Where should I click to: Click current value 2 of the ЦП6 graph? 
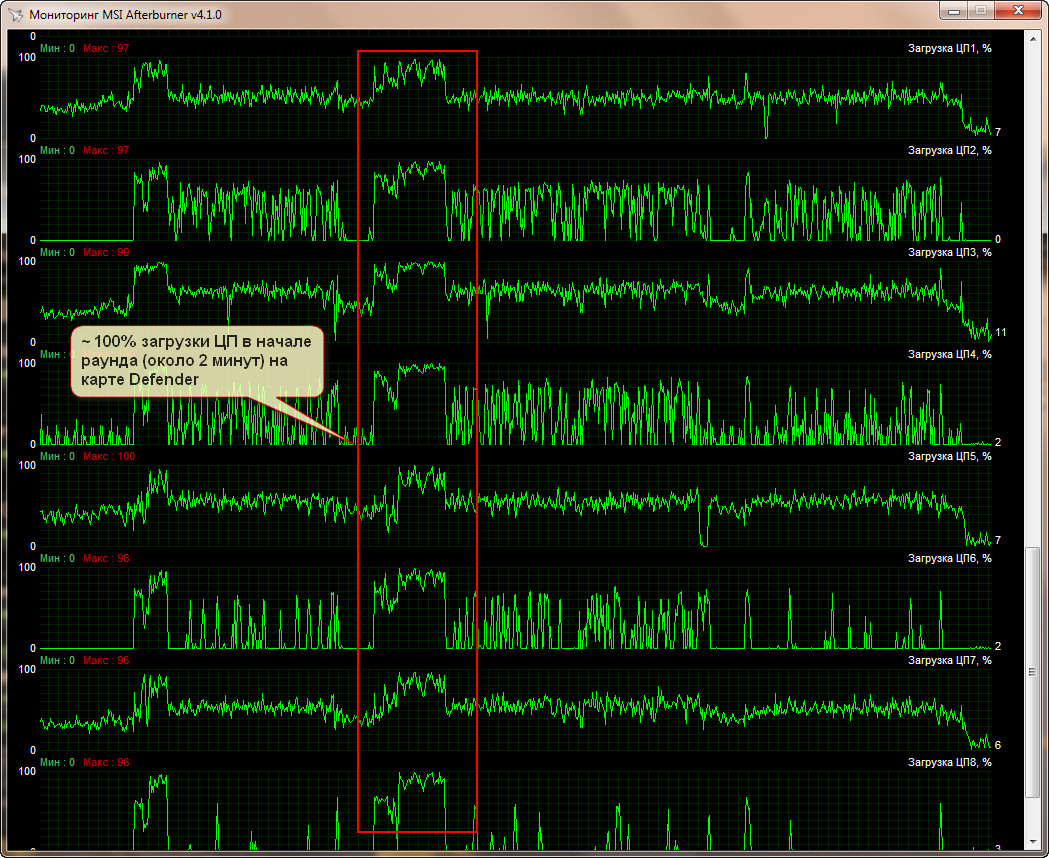[997, 647]
